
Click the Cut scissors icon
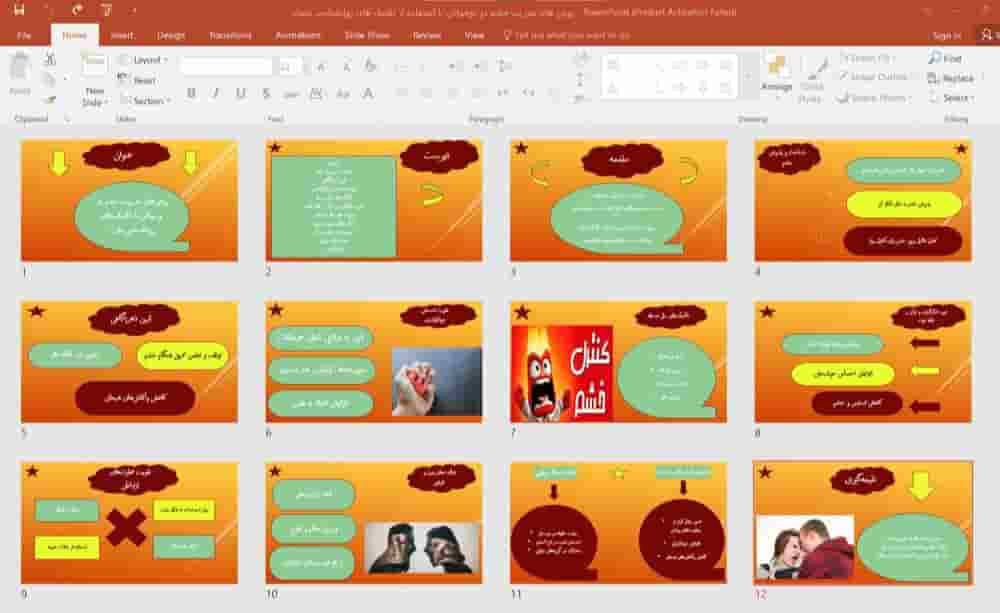pyautogui.click(x=50, y=59)
